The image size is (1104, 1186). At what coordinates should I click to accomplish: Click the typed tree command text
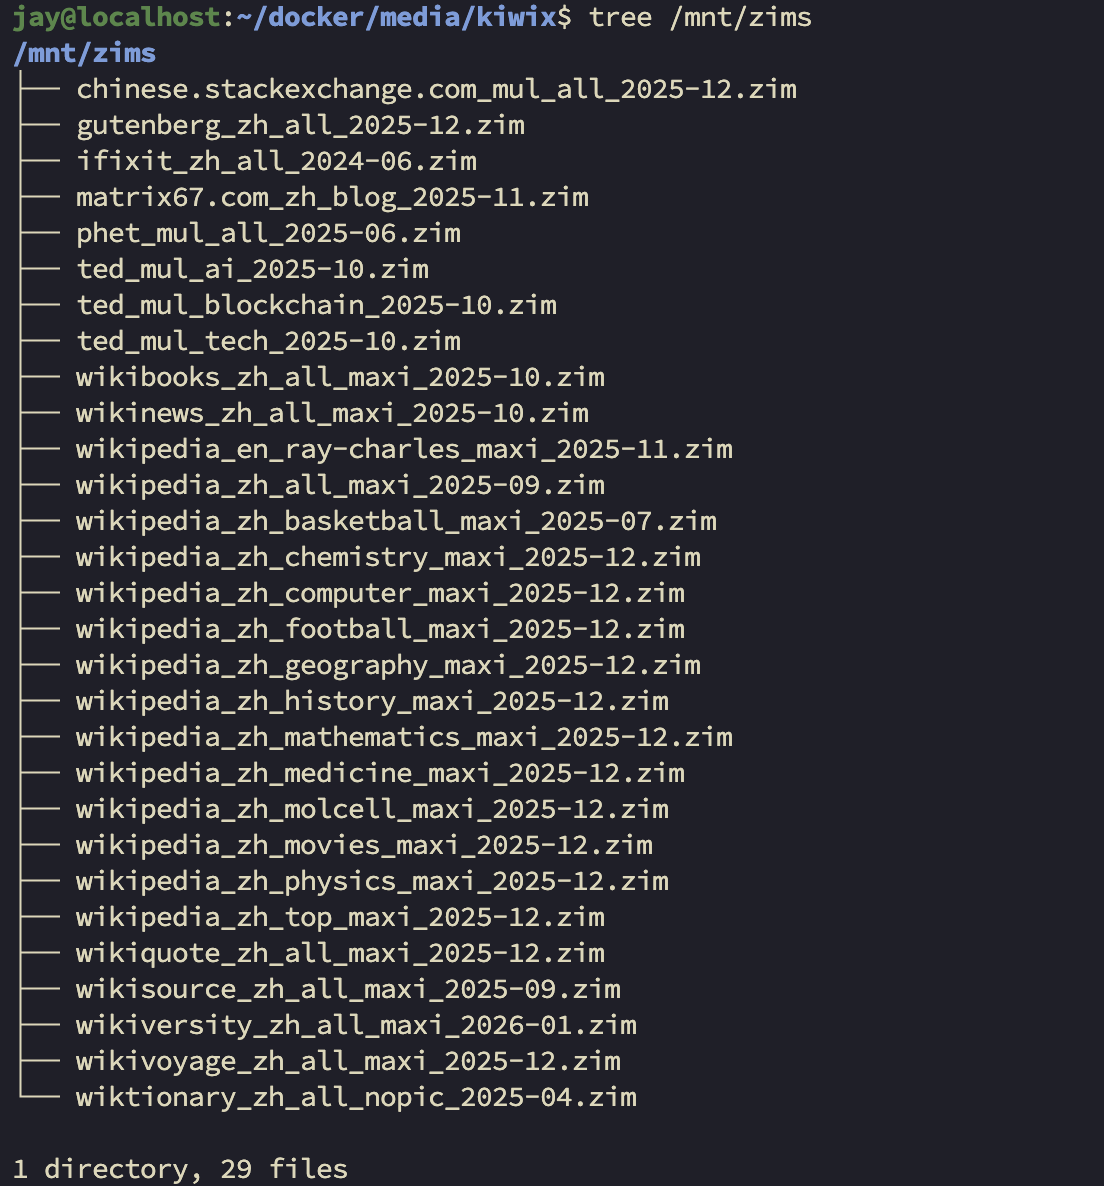(700, 17)
